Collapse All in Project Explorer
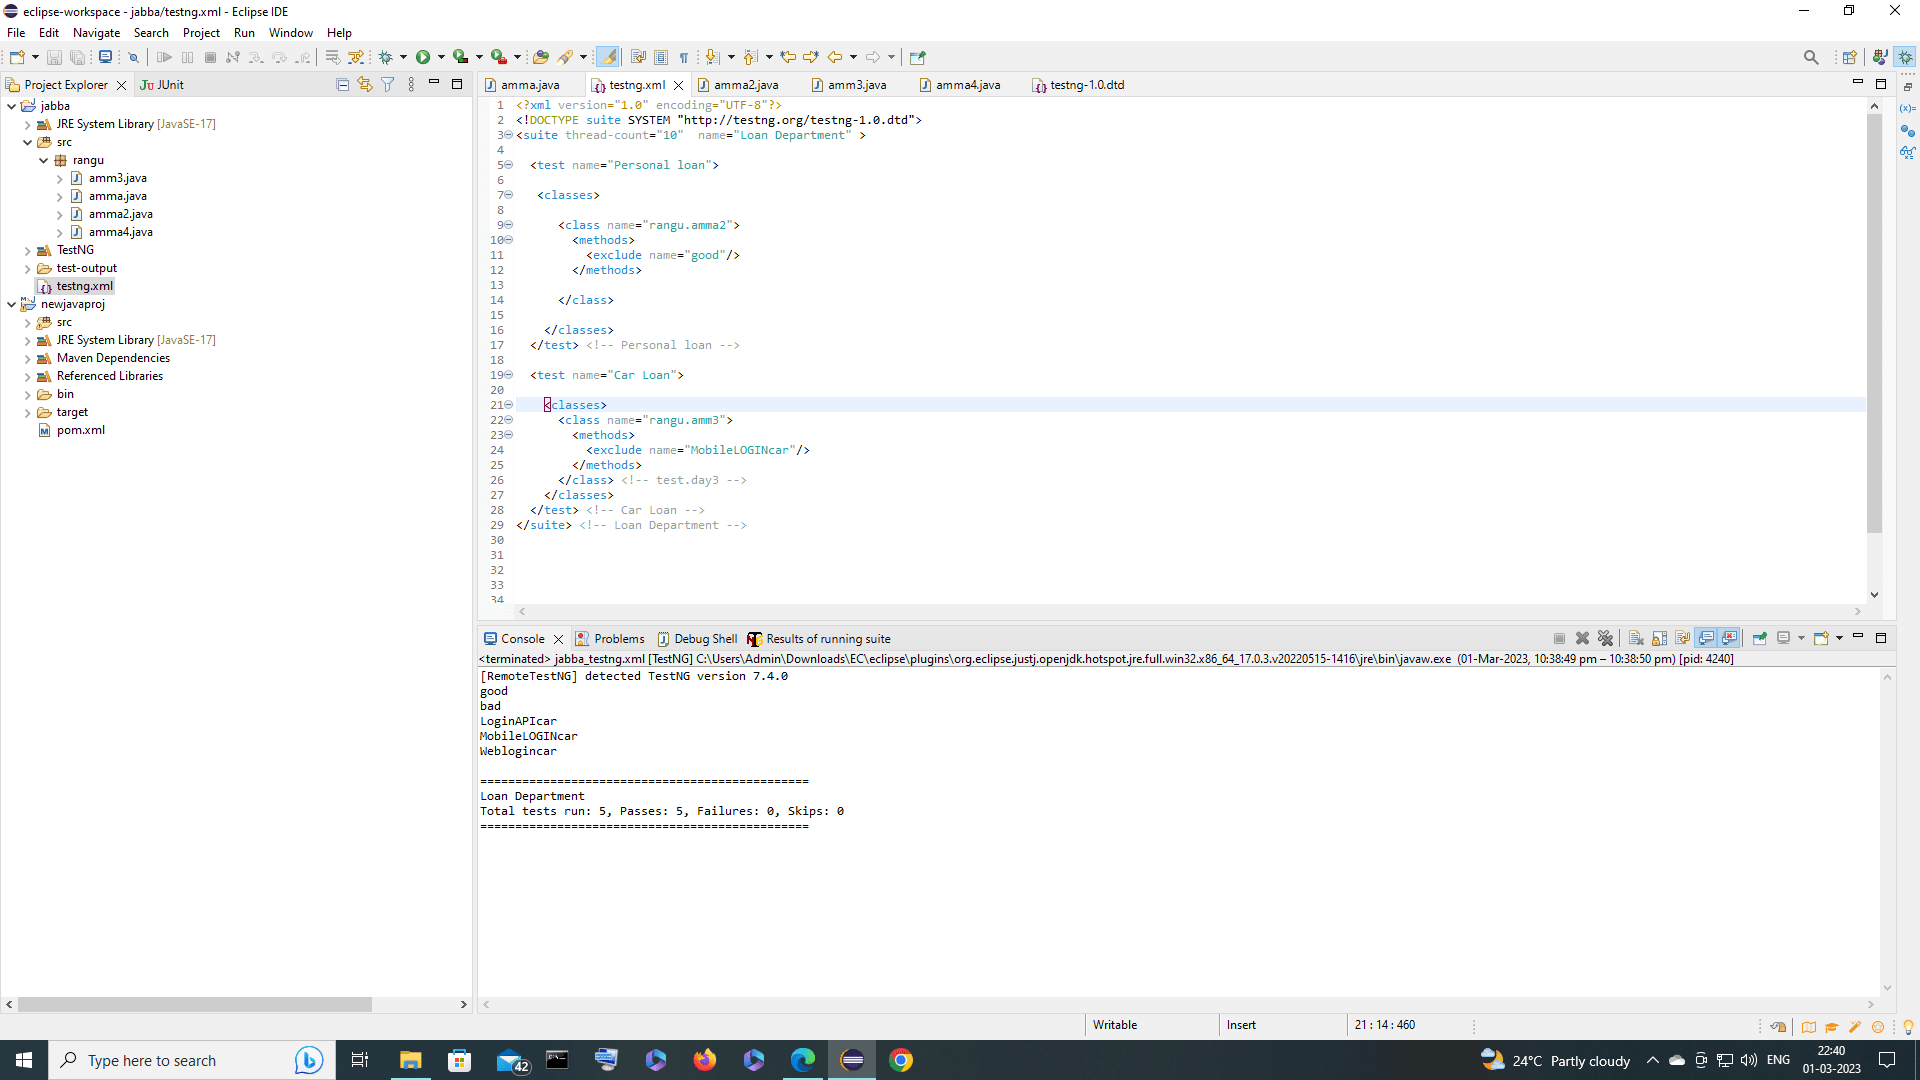The image size is (1920, 1080). [342, 84]
